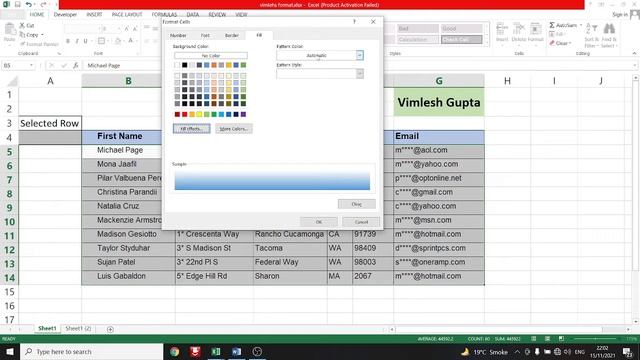
Task: Click the Copy icon in Clipboard group
Action: pos(22,35)
